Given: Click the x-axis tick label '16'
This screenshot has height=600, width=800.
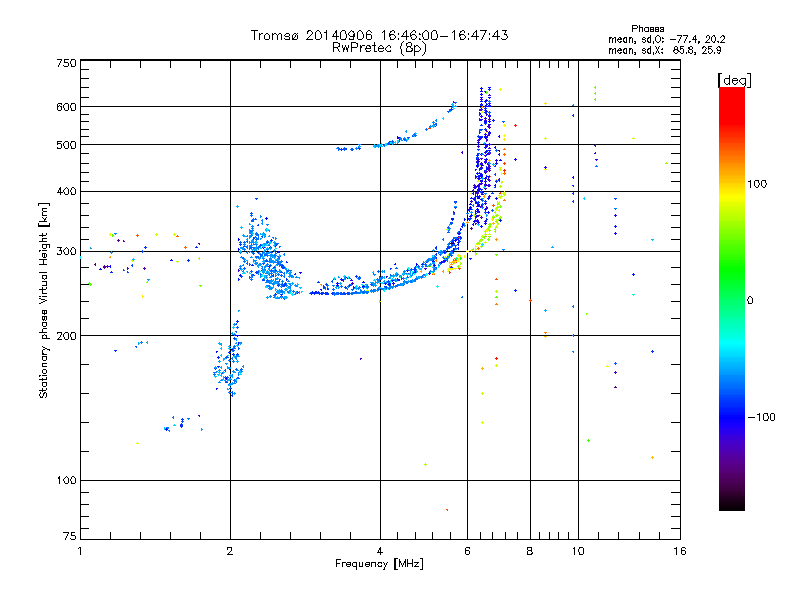Looking at the screenshot, I should [x=680, y=551].
